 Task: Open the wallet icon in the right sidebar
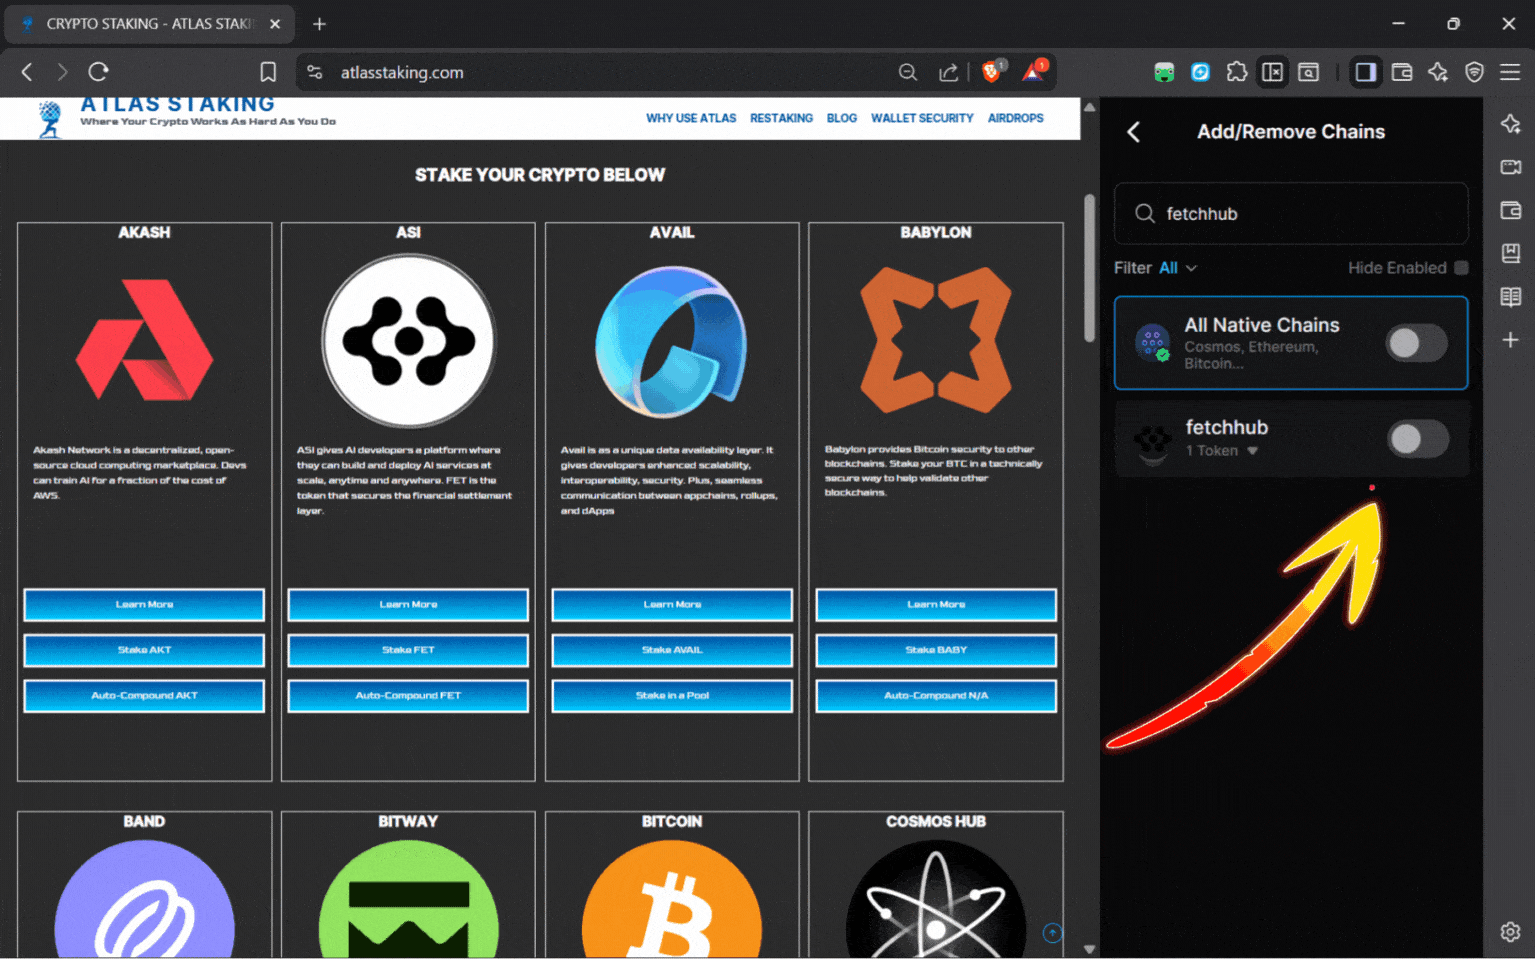(x=1511, y=210)
